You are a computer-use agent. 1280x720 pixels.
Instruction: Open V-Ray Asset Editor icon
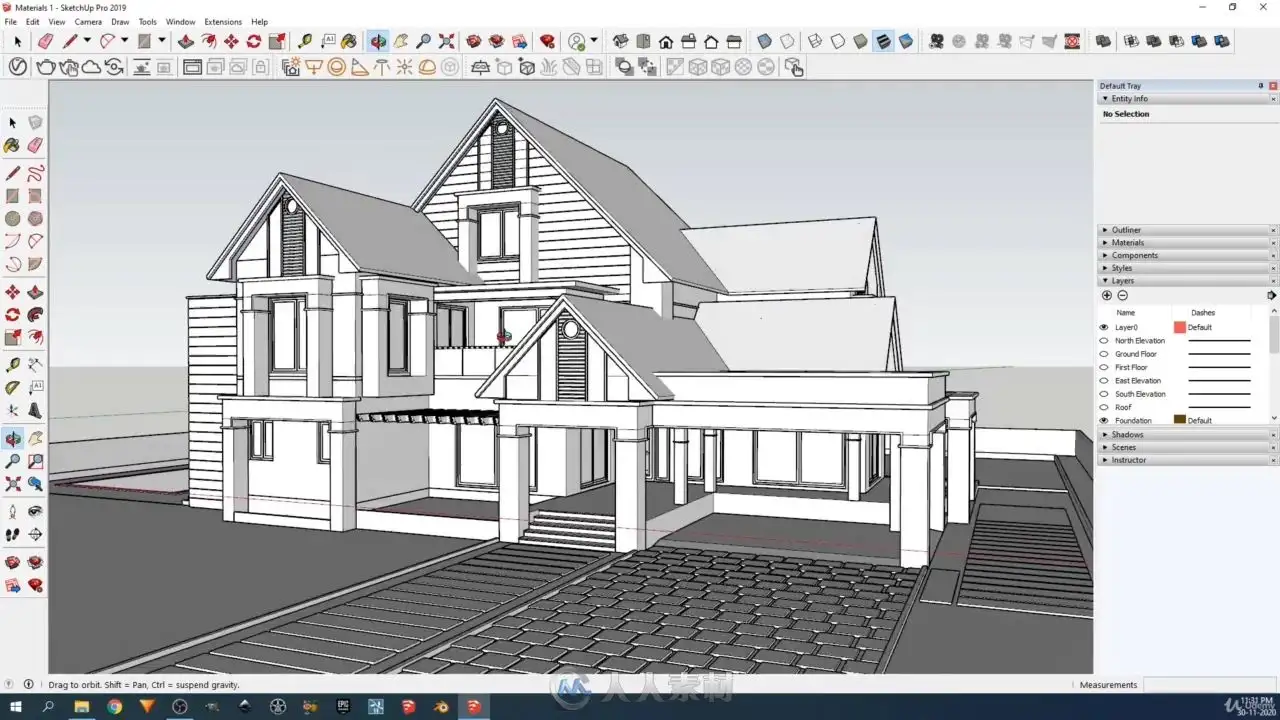point(18,67)
